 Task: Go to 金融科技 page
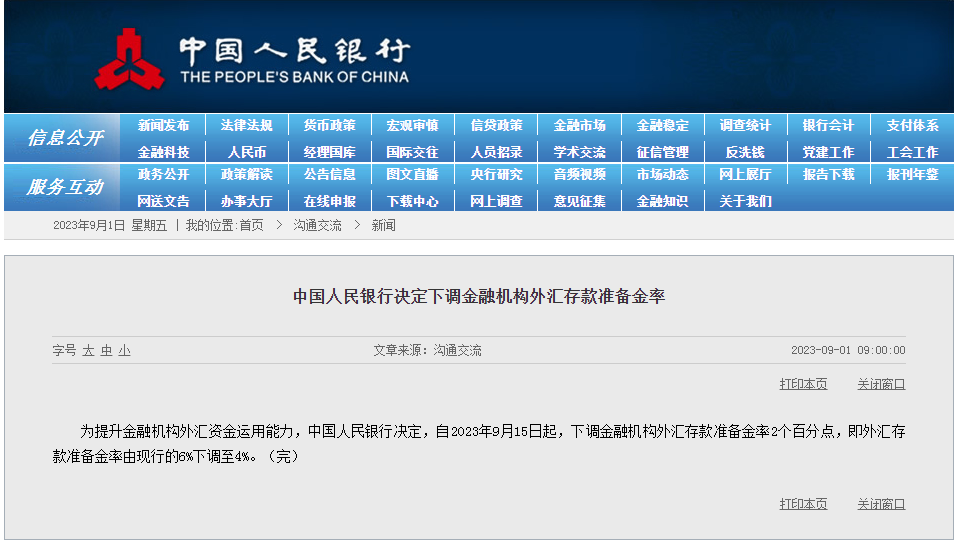(x=163, y=152)
